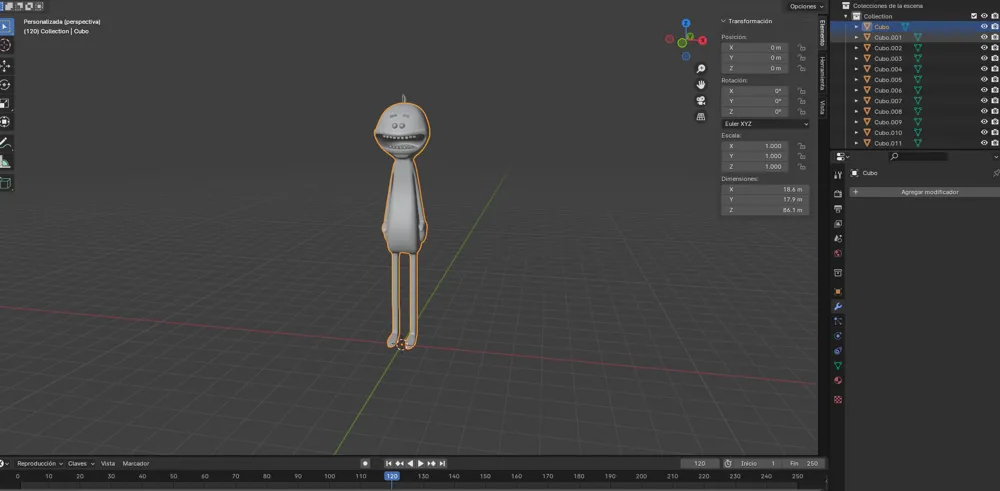This screenshot has width=1000, height=491.
Task: Select the Scale tool
Action: tap(6, 103)
